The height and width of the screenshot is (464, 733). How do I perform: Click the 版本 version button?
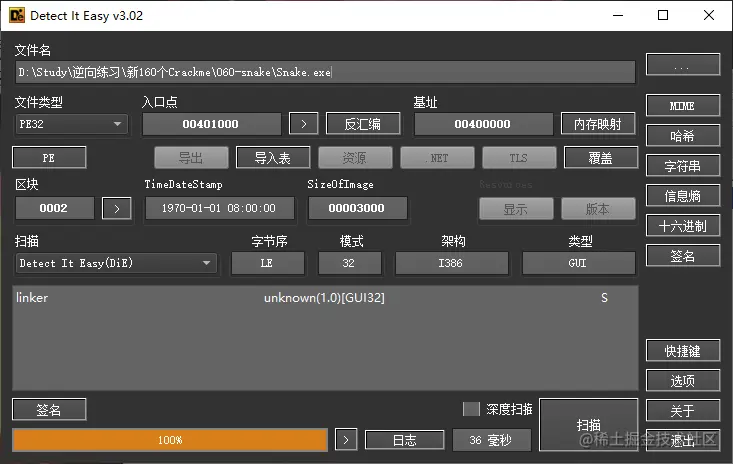tap(598, 209)
